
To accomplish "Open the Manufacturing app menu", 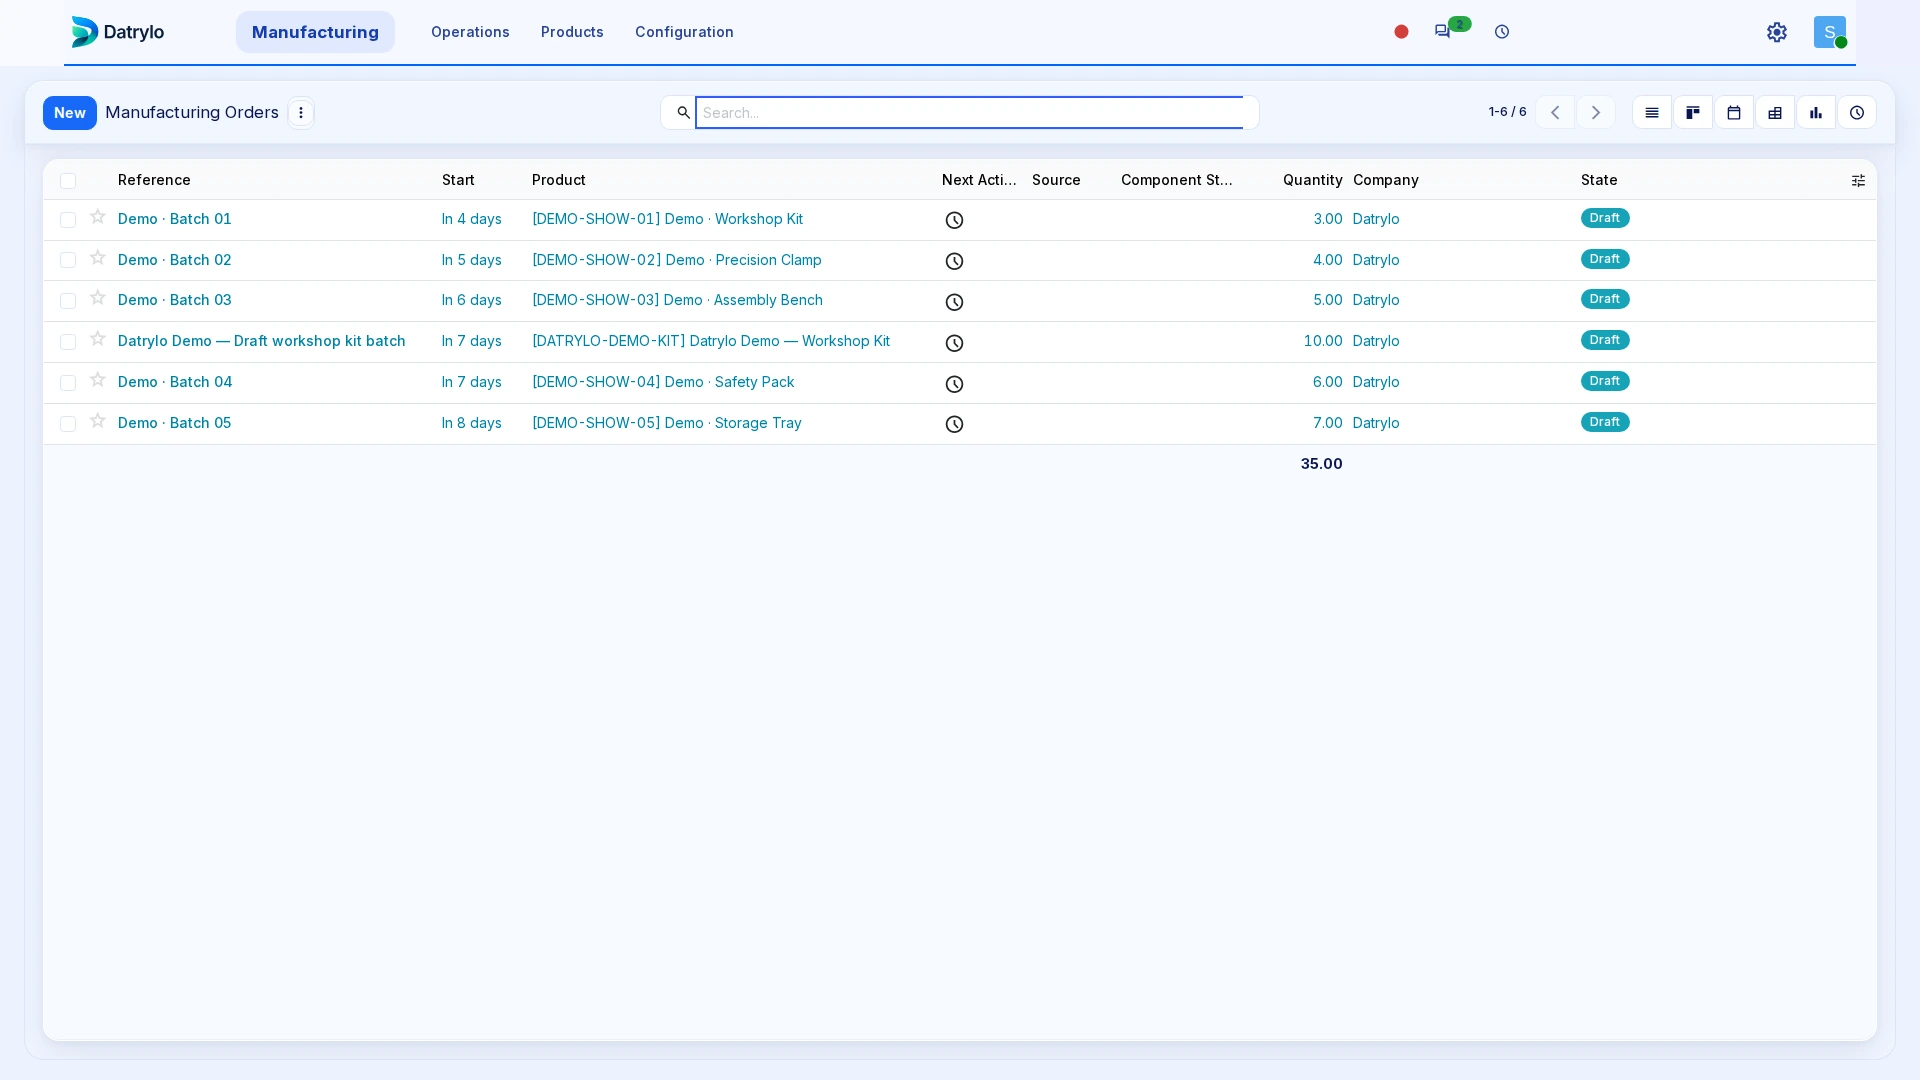I will coord(315,32).
